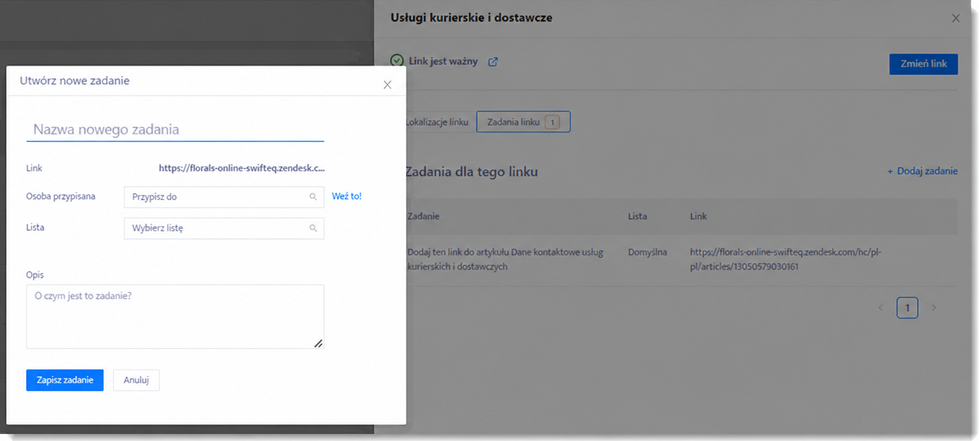The image size is (979, 441).
Task: Click the Zmień link button
Action: click(923, 64)
